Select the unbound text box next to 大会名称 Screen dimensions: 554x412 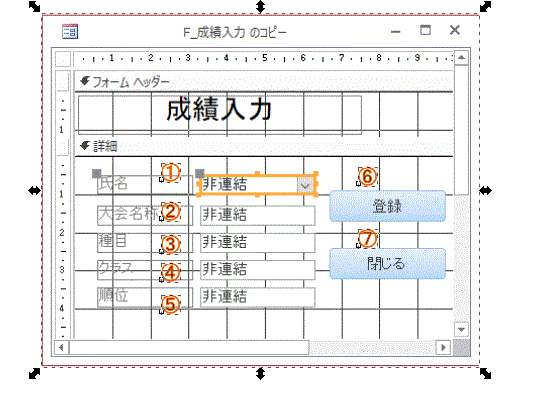point(258,215)
